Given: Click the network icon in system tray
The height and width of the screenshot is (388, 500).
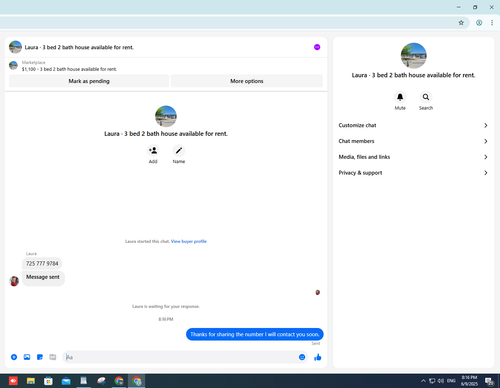Looking at the screenshot, I should tap(432, 381).
